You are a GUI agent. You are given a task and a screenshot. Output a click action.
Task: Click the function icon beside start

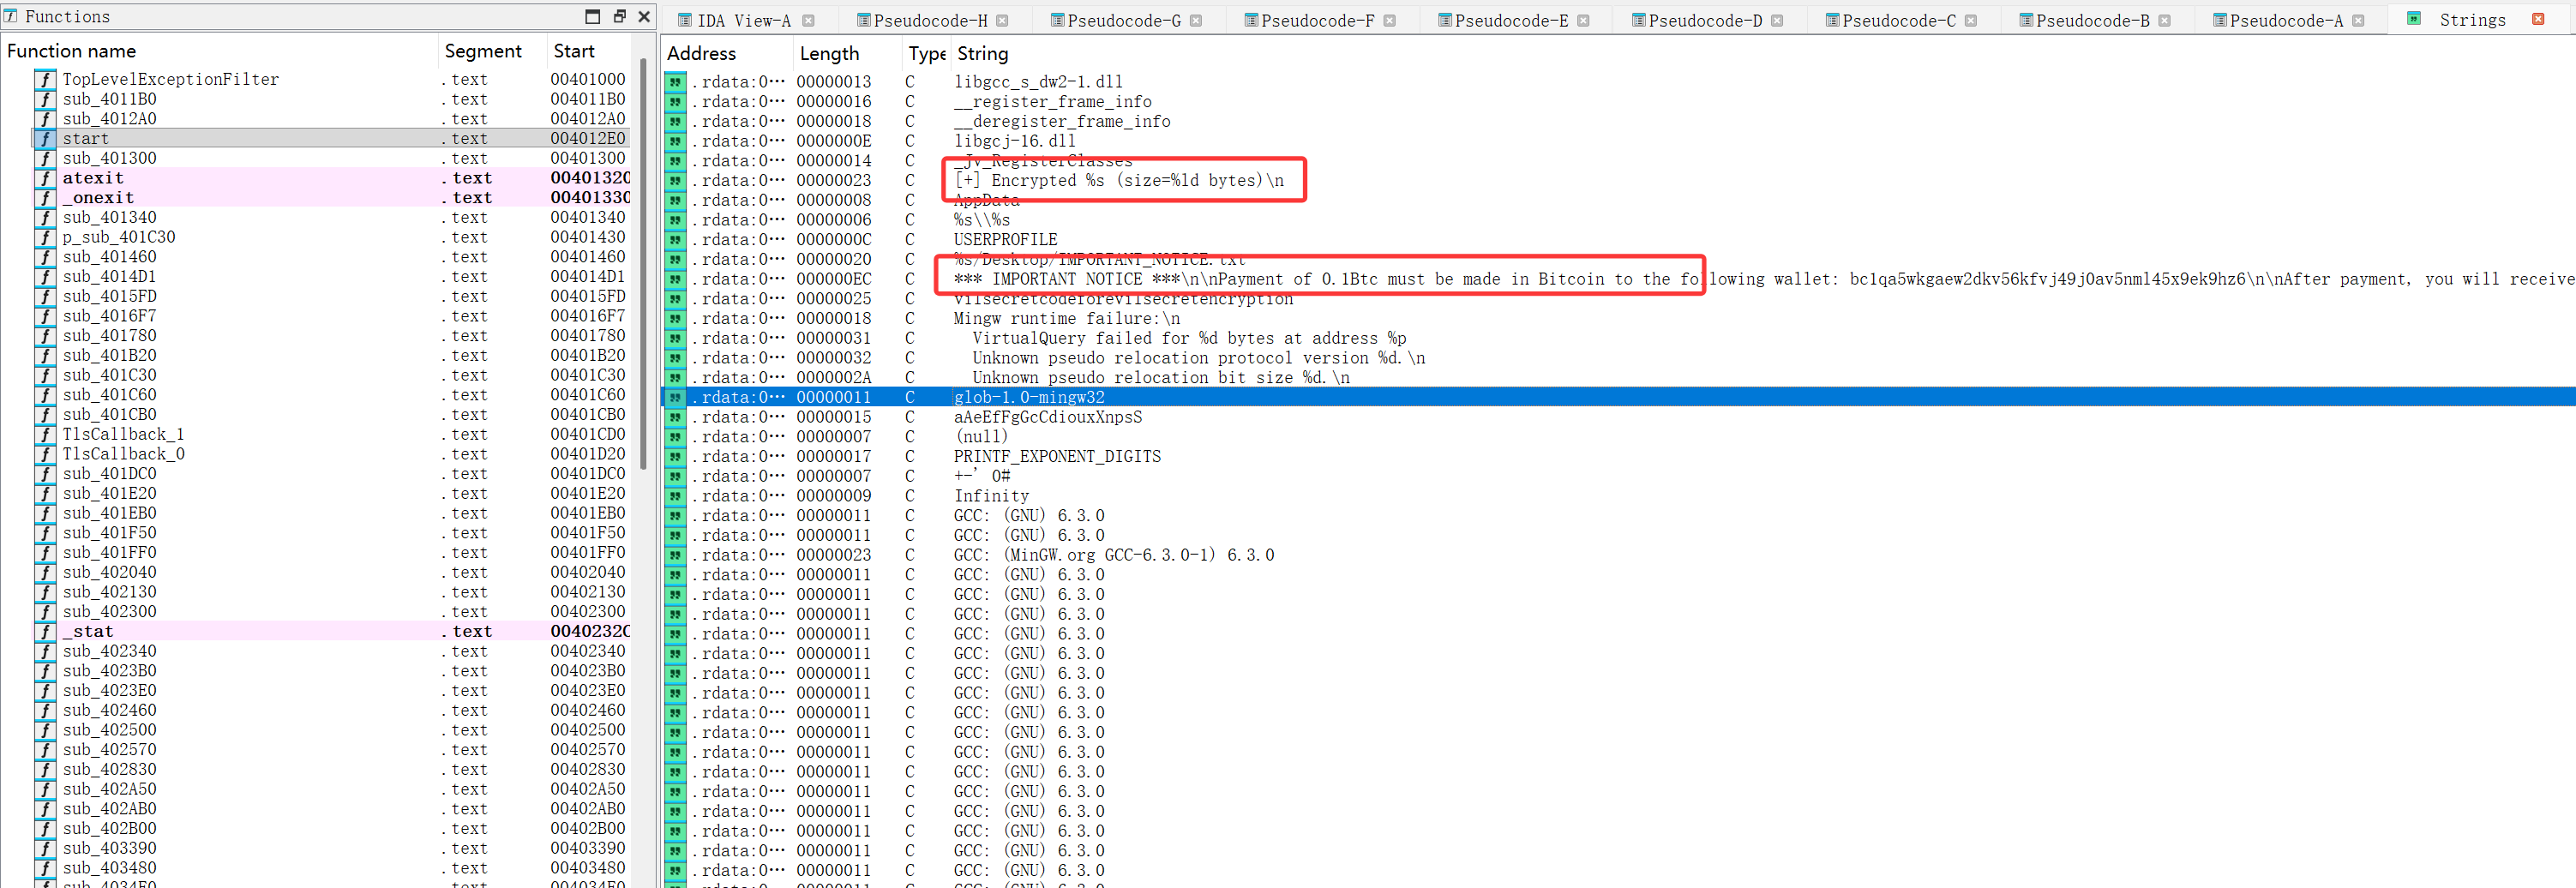click(x=45, y=138)
